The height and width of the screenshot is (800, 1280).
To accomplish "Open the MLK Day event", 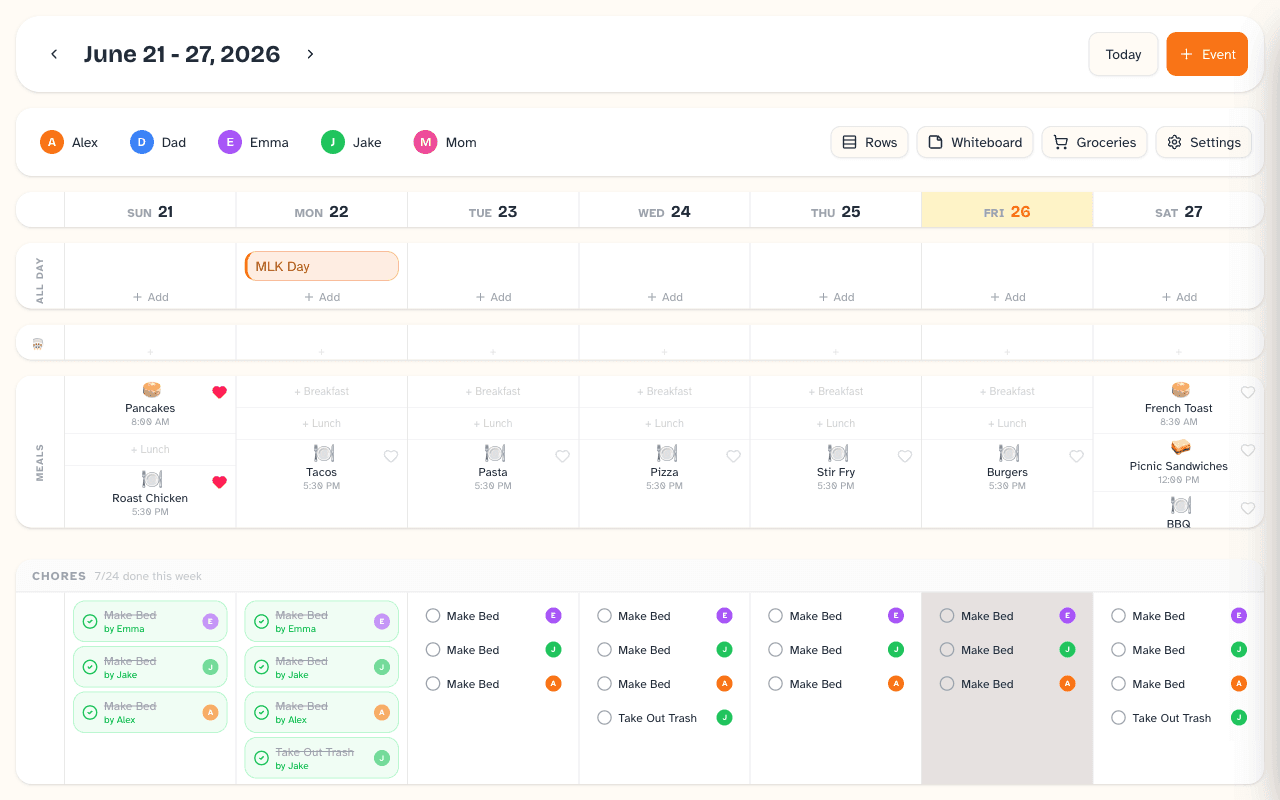I will pyautogui.click(x=322, y=266).
